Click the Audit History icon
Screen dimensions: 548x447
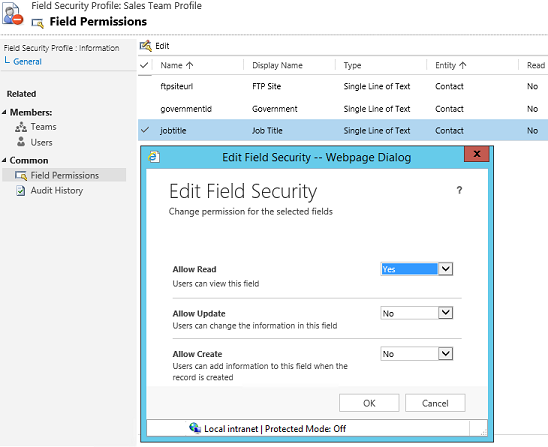pyautogui.click(x=21, y=191)
